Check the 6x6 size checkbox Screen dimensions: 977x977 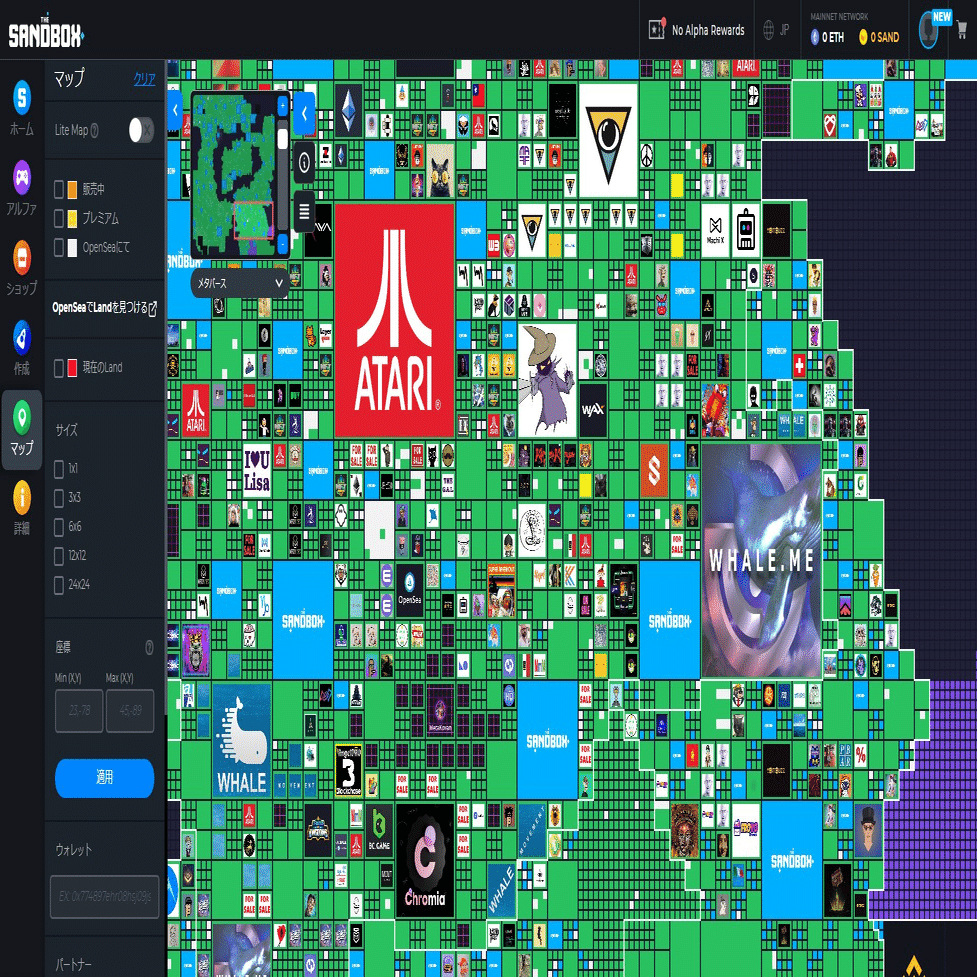[x=59, y=527]
